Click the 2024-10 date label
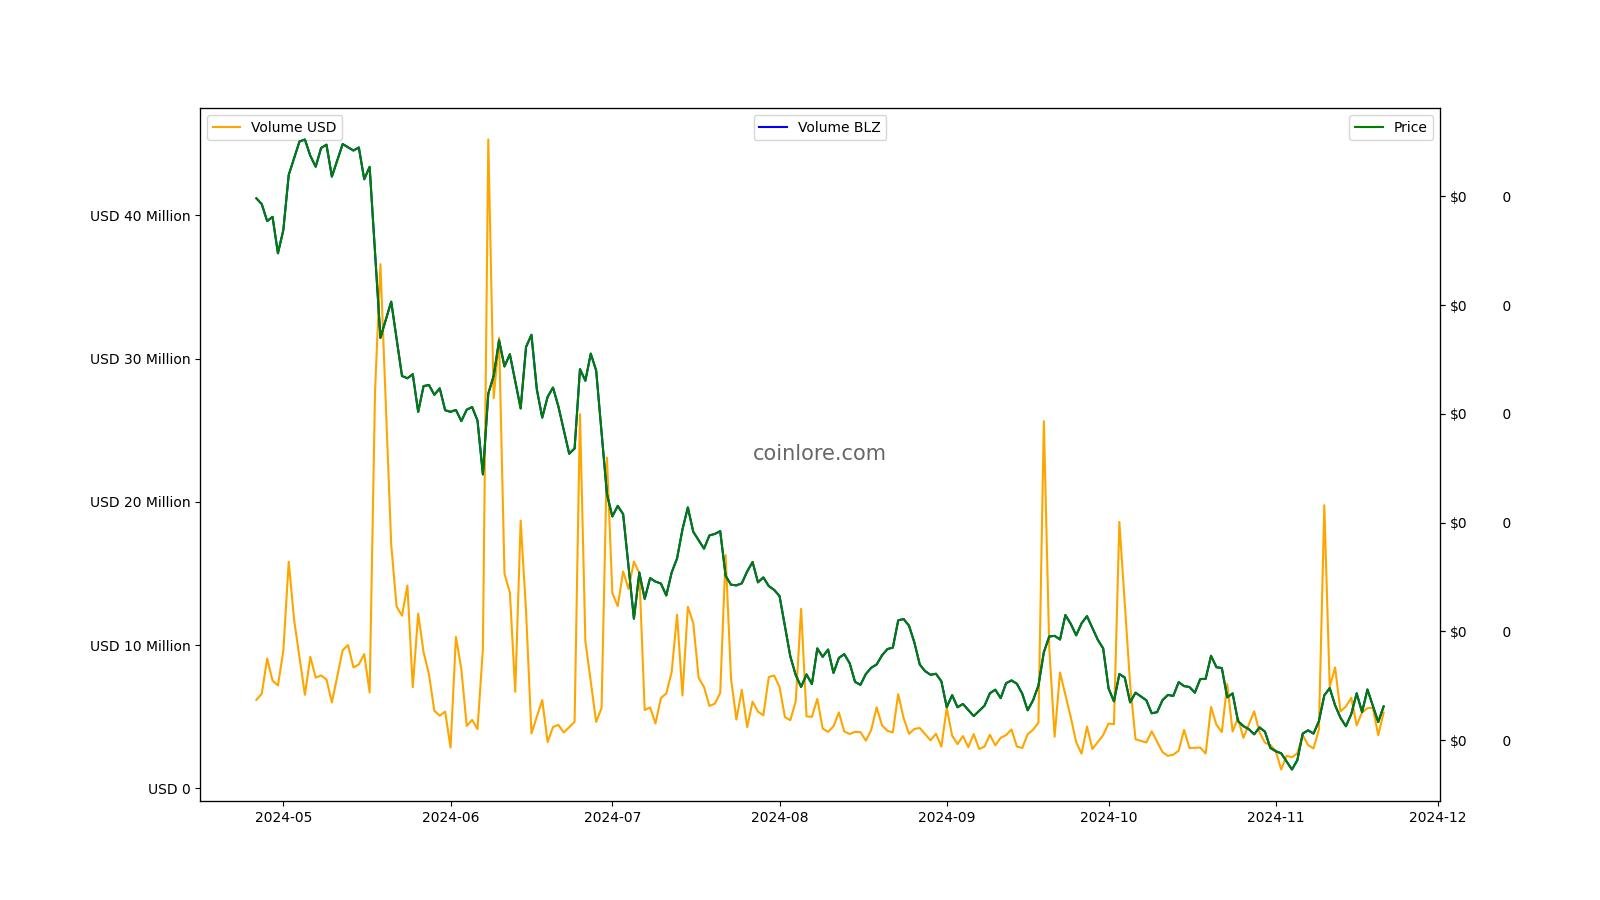The width and height of the screenshot is (1600, 900). pyautogui.click(x=1109, y=817)
